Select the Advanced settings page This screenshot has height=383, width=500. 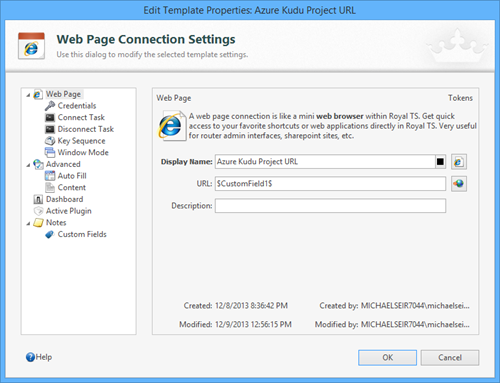pyautogui.click(x=63, y=164)
